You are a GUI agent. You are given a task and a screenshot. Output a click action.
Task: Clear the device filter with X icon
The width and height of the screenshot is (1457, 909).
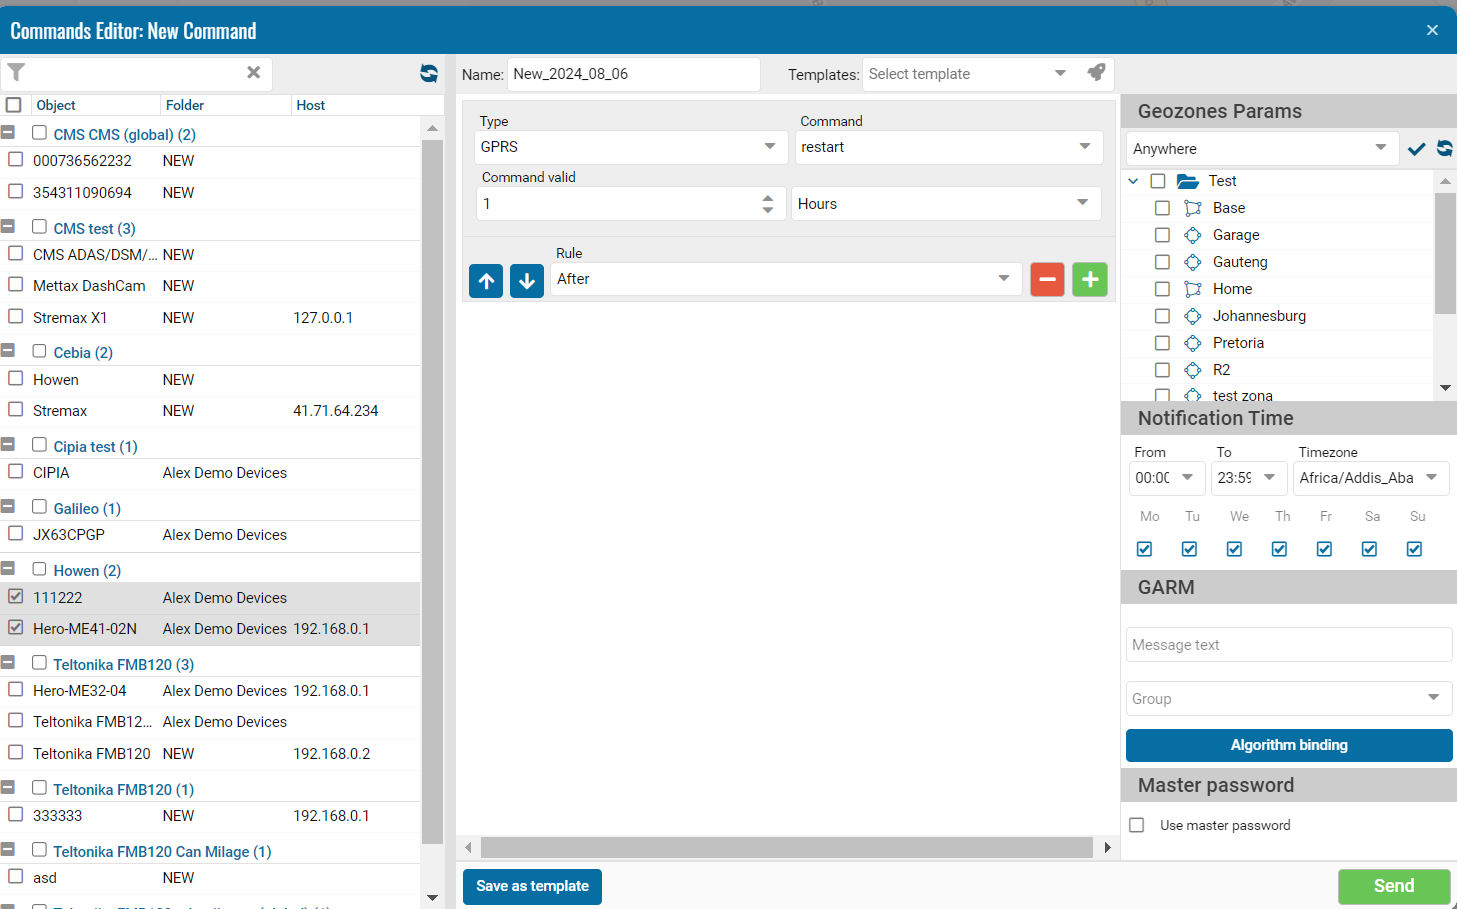[254, 72]
